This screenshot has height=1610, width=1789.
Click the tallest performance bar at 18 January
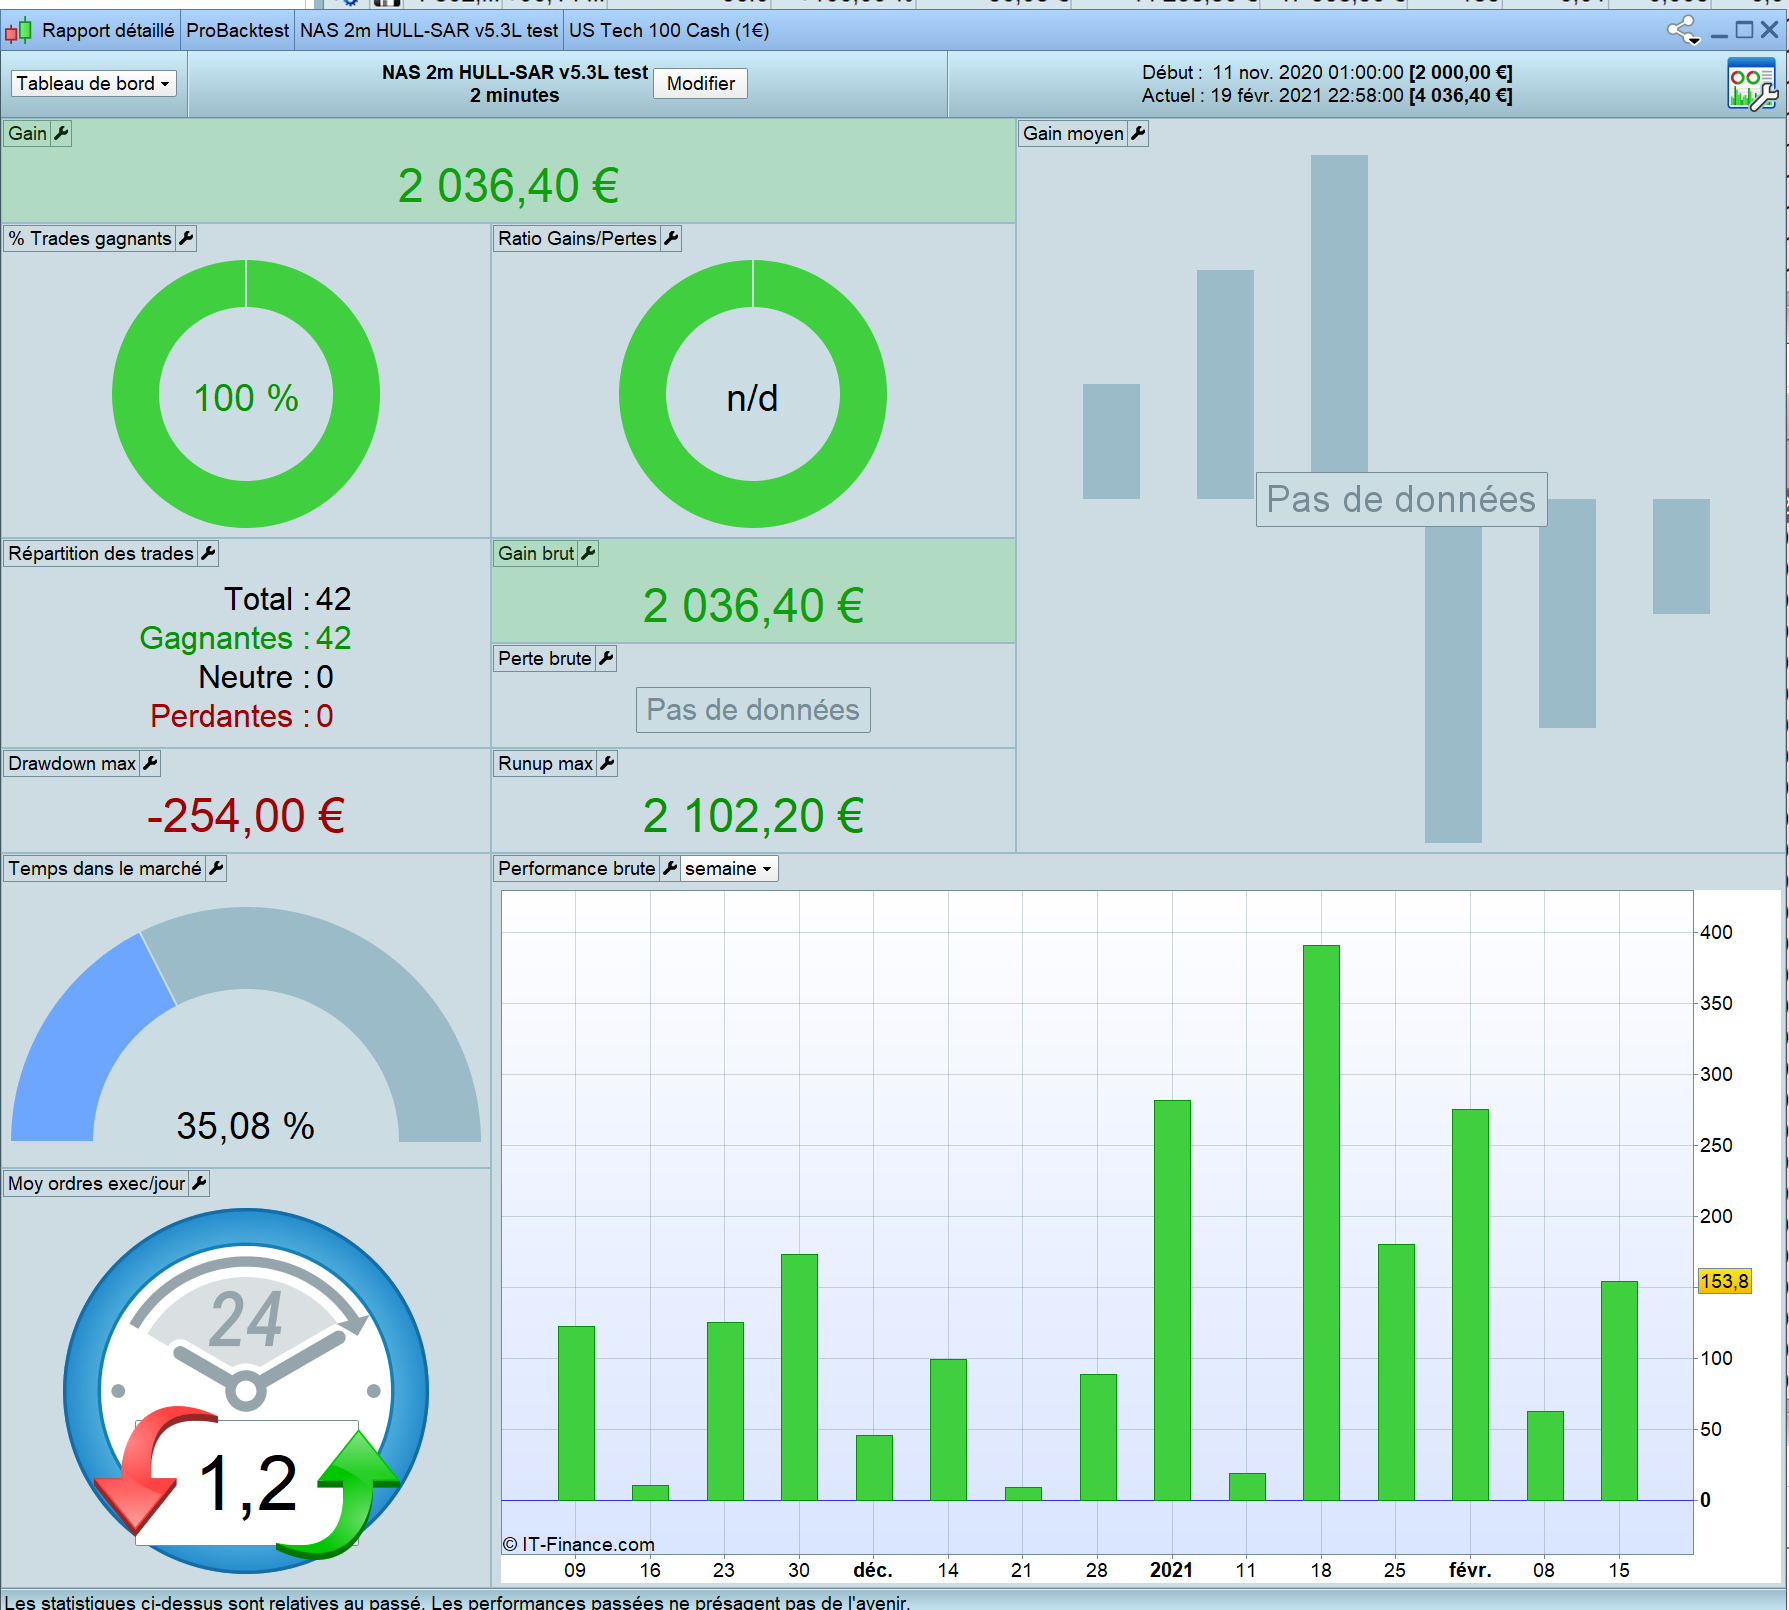pyautogui.click(x=1321, y=1222)
